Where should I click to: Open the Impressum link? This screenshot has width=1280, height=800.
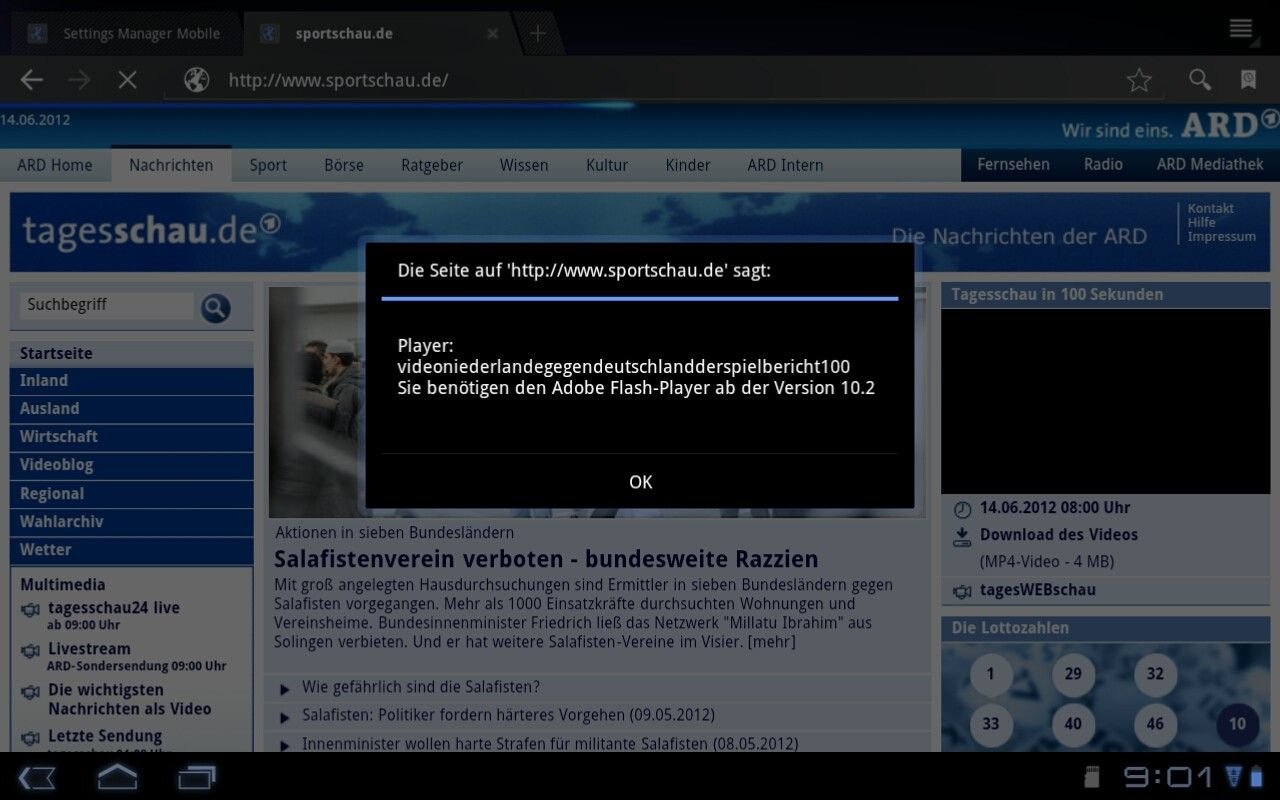(1221, 236)
